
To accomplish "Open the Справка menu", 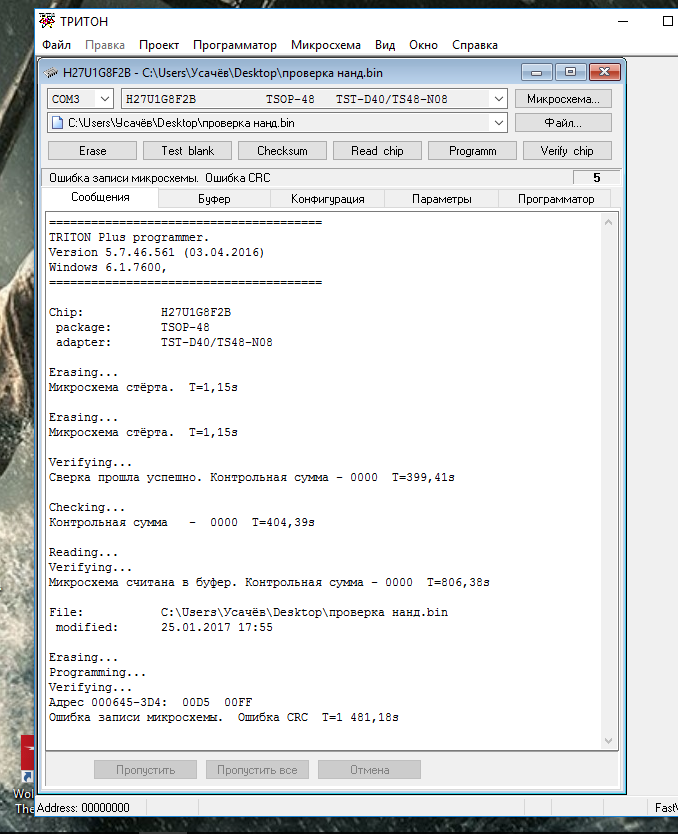I will (x=474, y=45).
